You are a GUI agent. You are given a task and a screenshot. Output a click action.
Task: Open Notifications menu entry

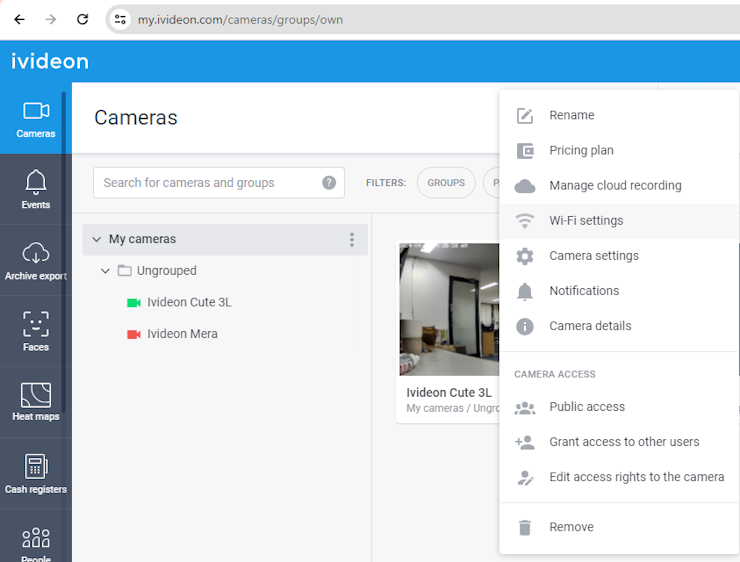pos(618,291)
